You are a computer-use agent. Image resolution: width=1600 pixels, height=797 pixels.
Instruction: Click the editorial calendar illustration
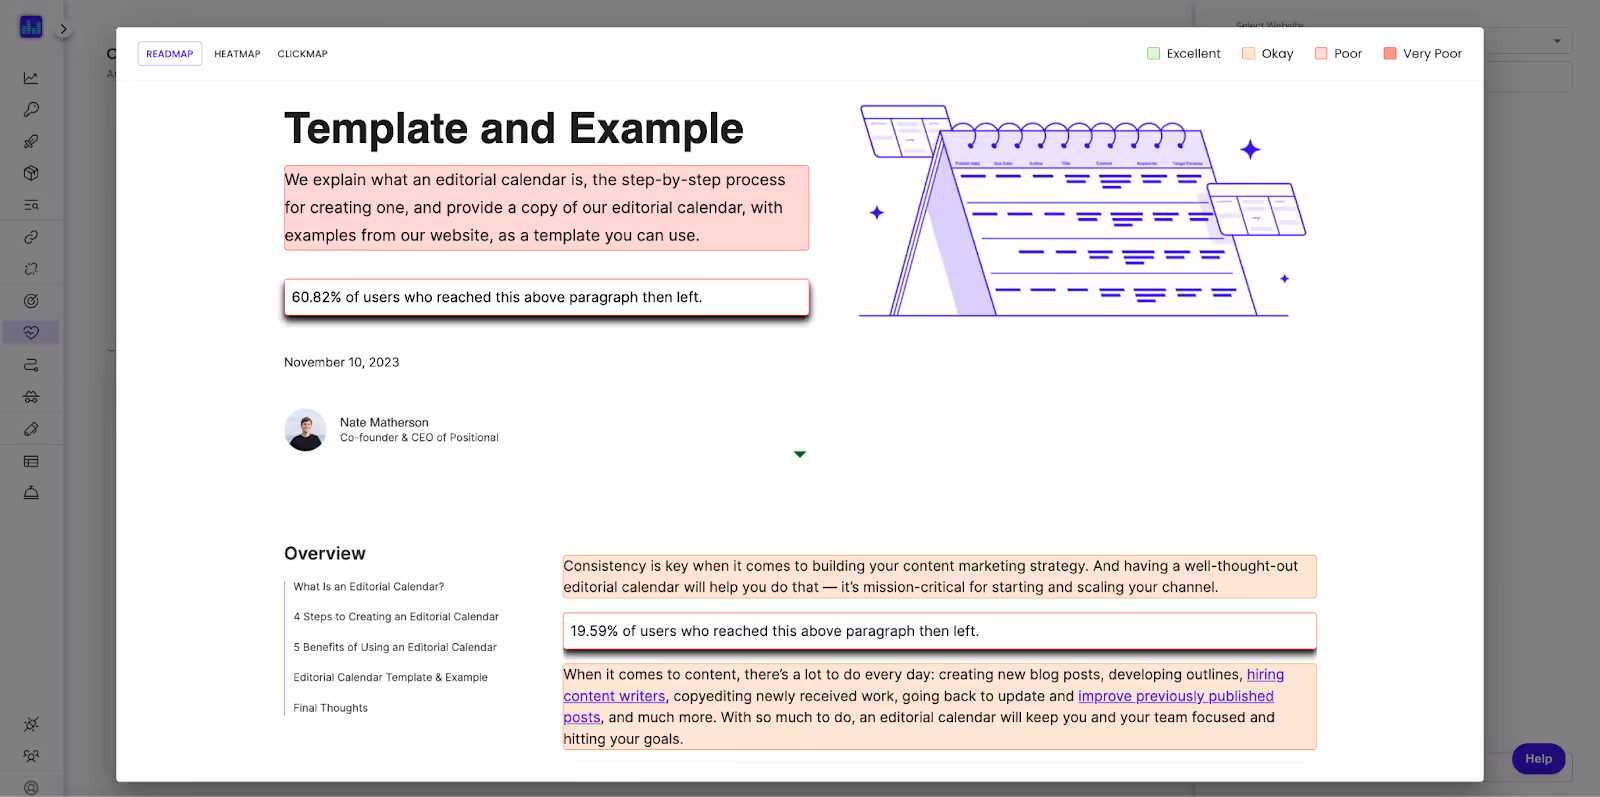click(x=1083, y=211)
